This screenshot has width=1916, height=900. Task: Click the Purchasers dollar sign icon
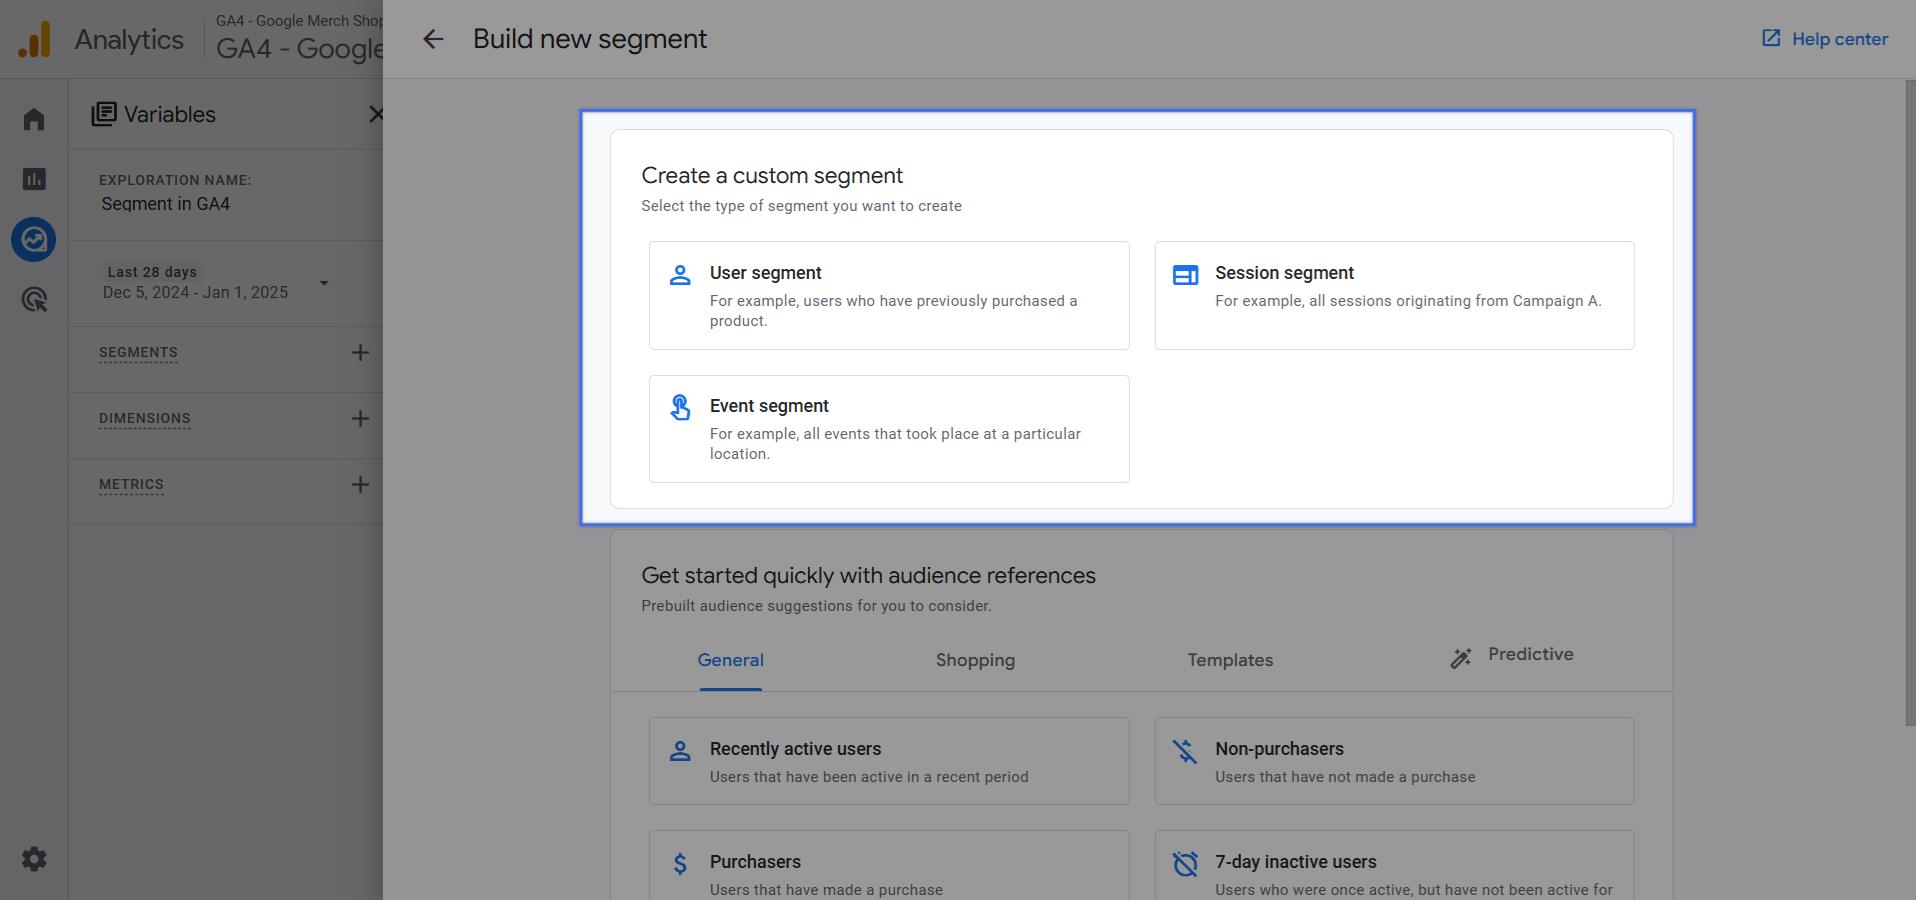pos(680,863)
